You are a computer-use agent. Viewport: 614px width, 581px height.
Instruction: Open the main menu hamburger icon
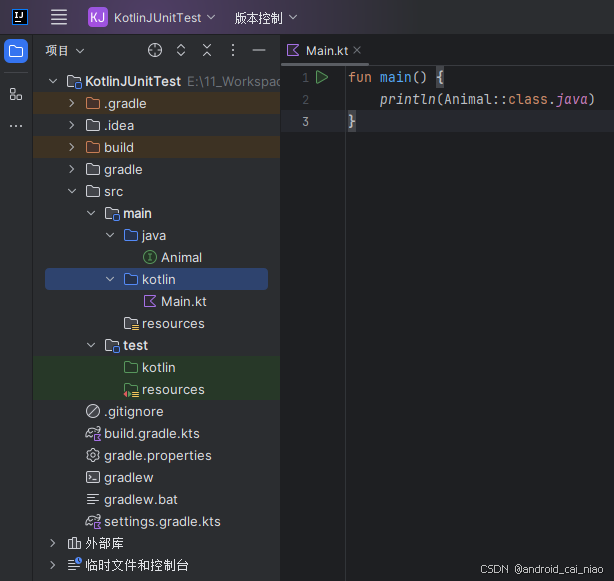pyautogui.click(x=59, y=17)
